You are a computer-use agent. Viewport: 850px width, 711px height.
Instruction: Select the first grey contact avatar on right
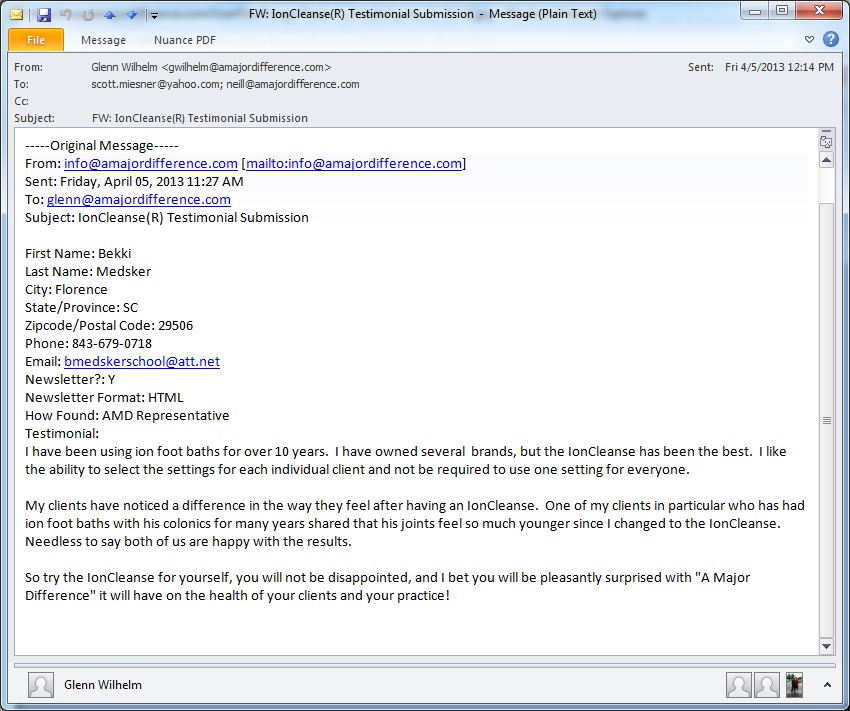point(739,686)
